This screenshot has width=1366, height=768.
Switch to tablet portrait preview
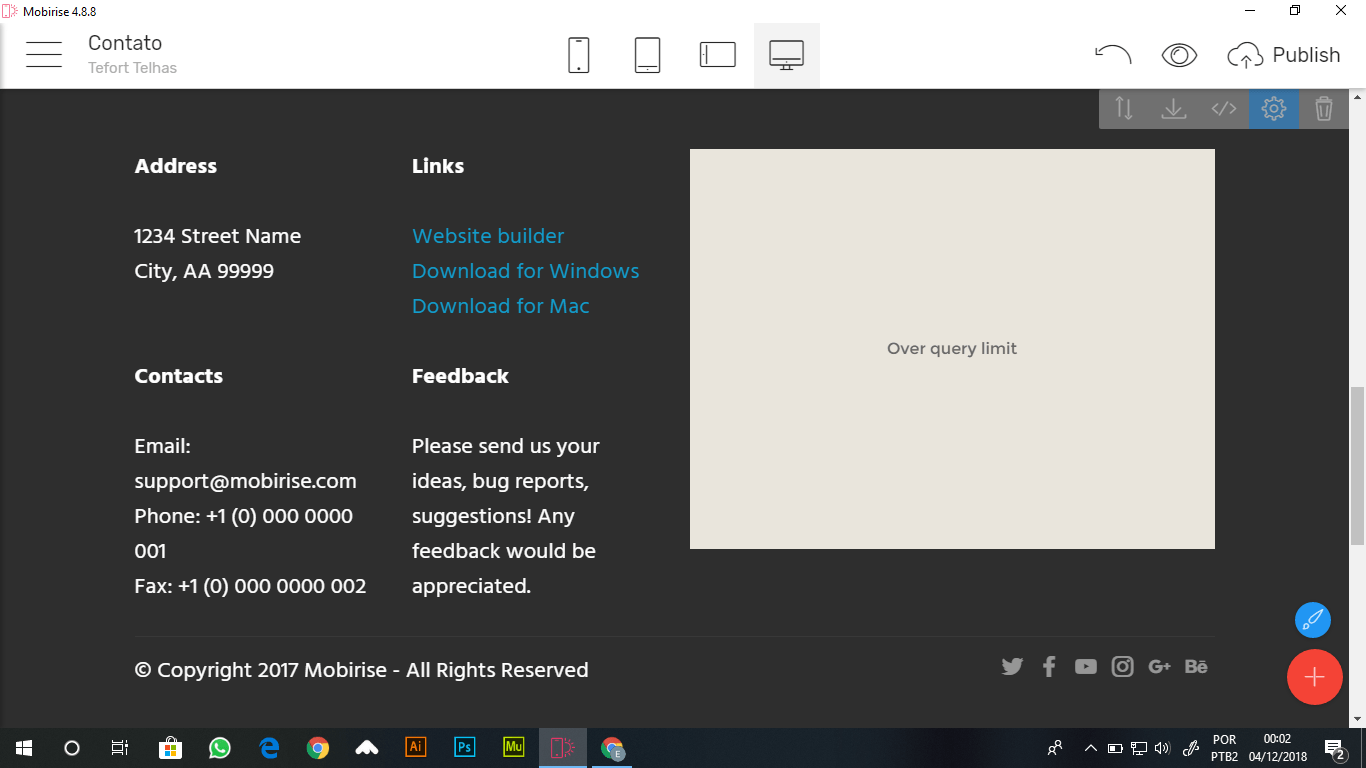point(647,55)
